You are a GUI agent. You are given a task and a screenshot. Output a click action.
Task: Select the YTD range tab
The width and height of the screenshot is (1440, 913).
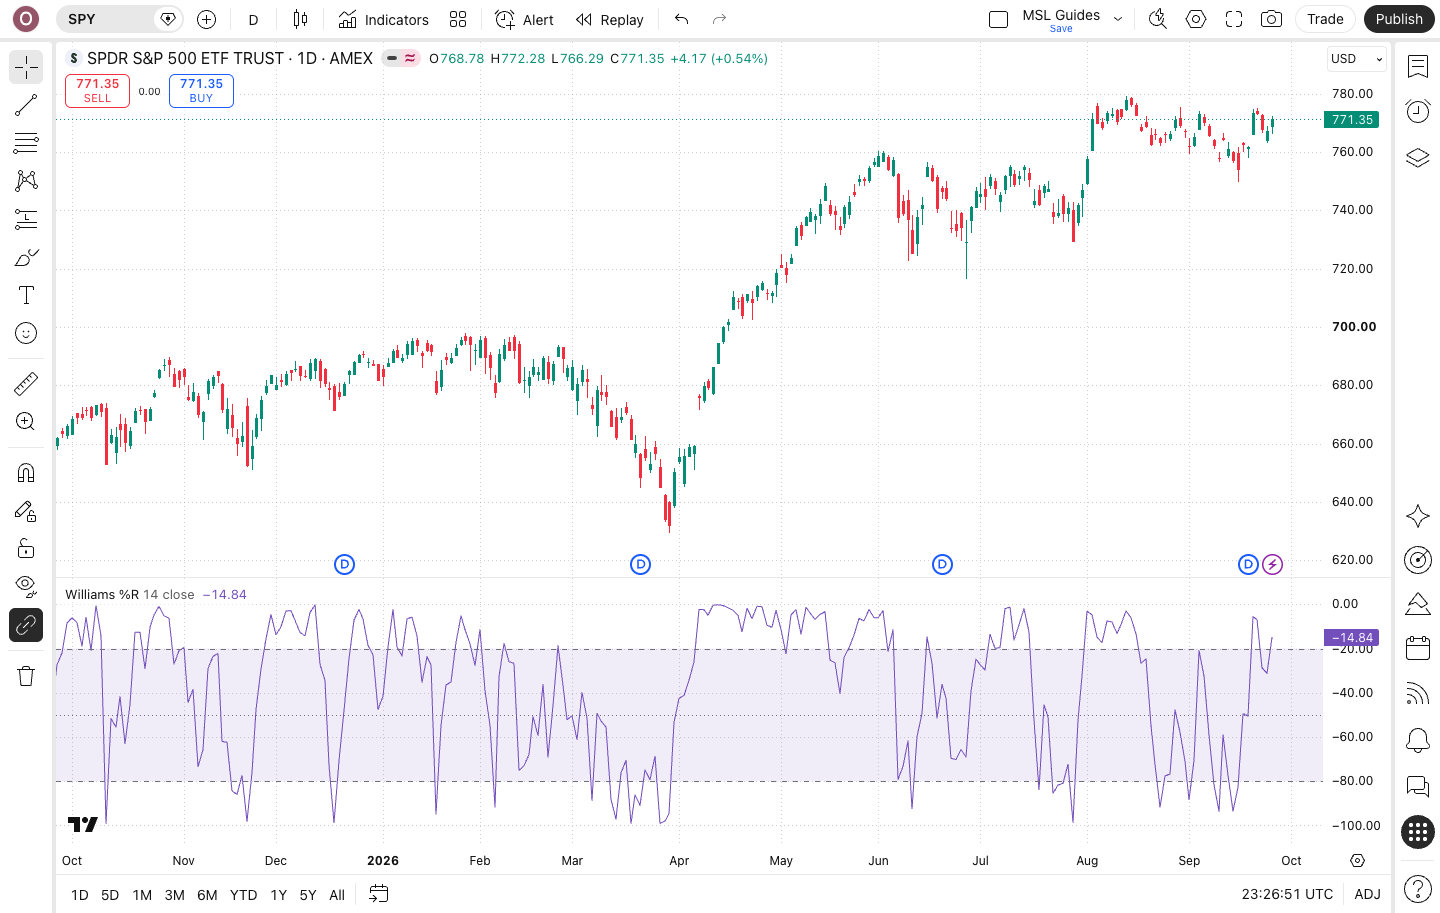243,895
